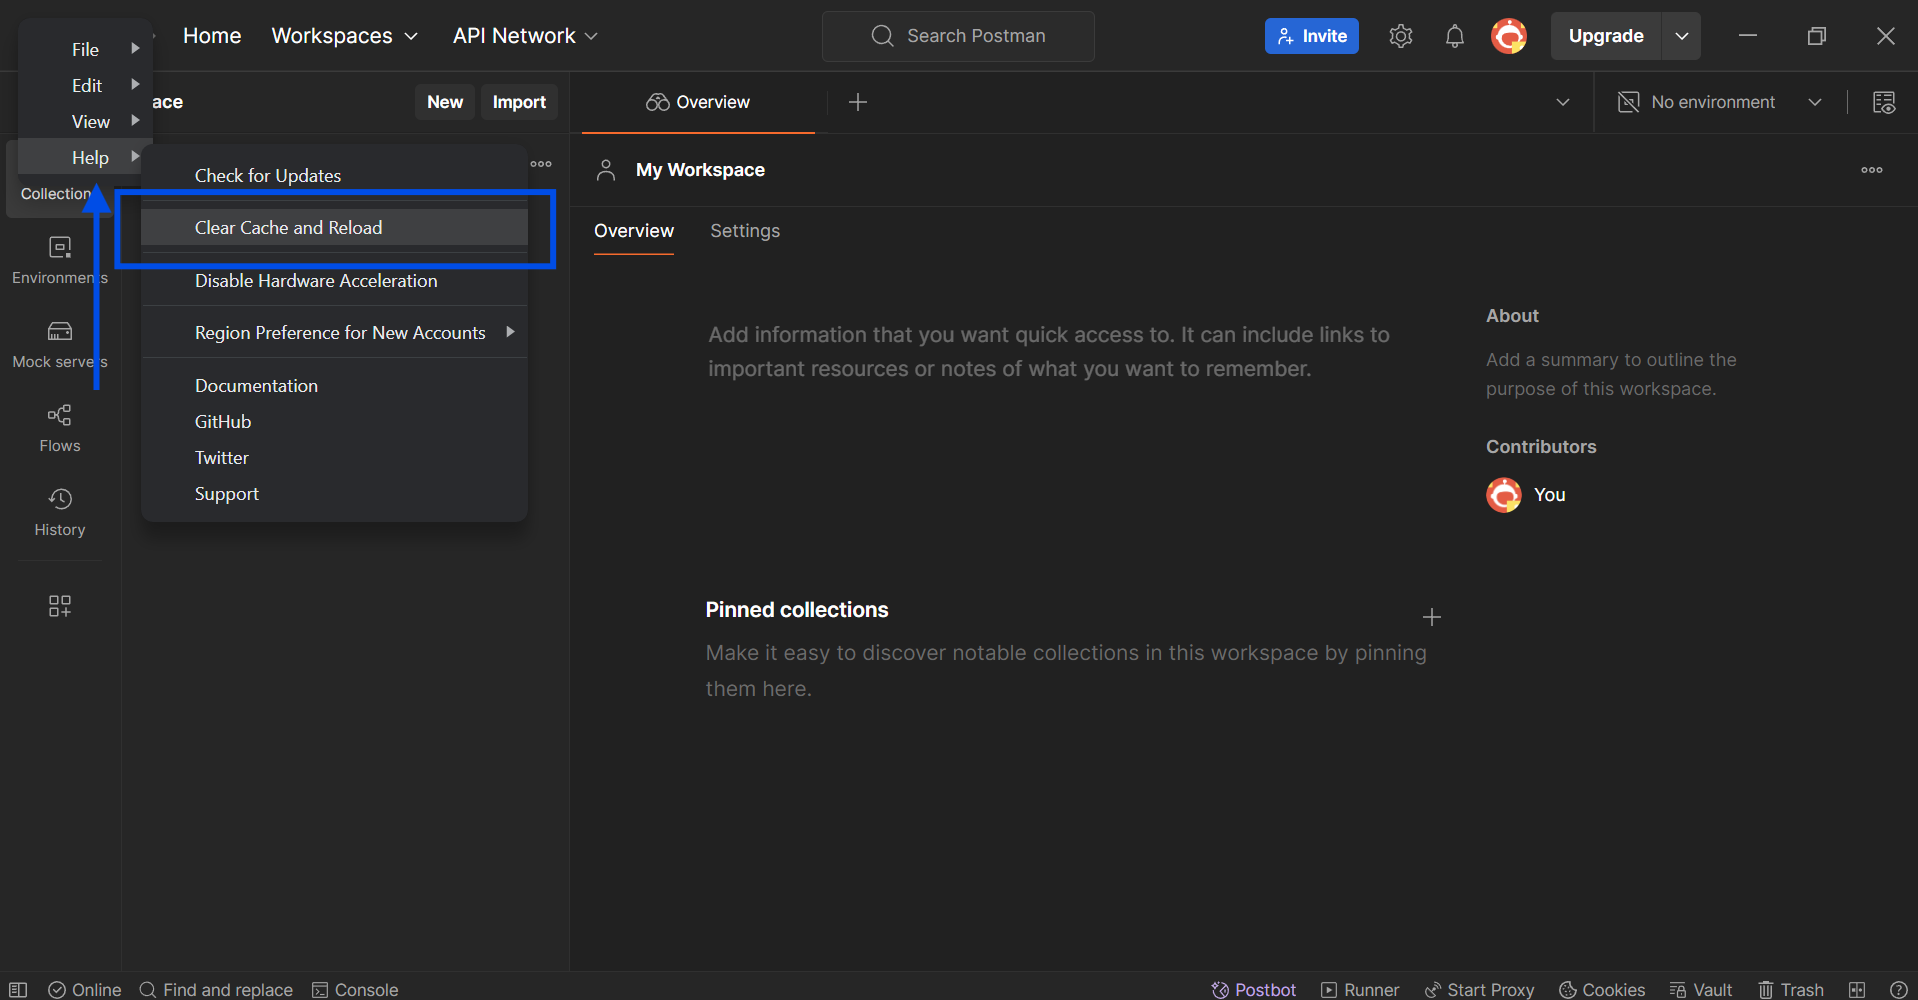Open the configure sidebar grid-plus icon

(x=60, y=606)
